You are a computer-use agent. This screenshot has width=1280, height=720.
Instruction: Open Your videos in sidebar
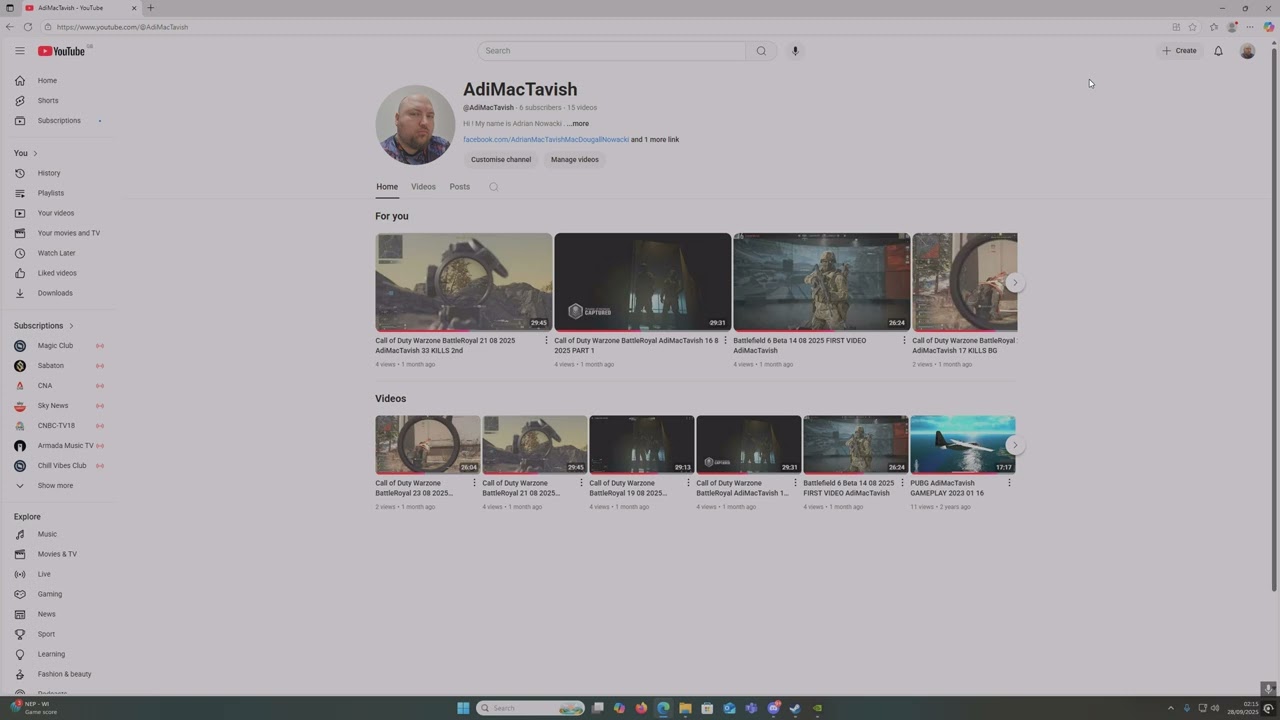58,213
